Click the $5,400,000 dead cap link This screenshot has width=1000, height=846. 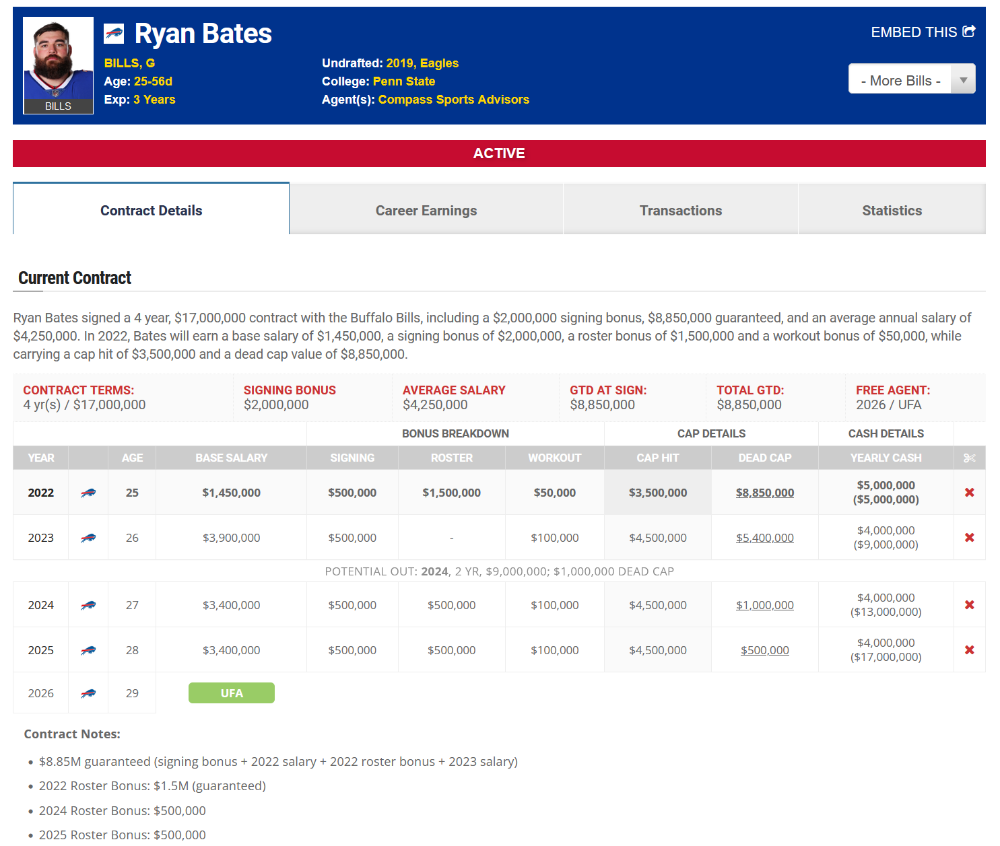click(765, 538)
